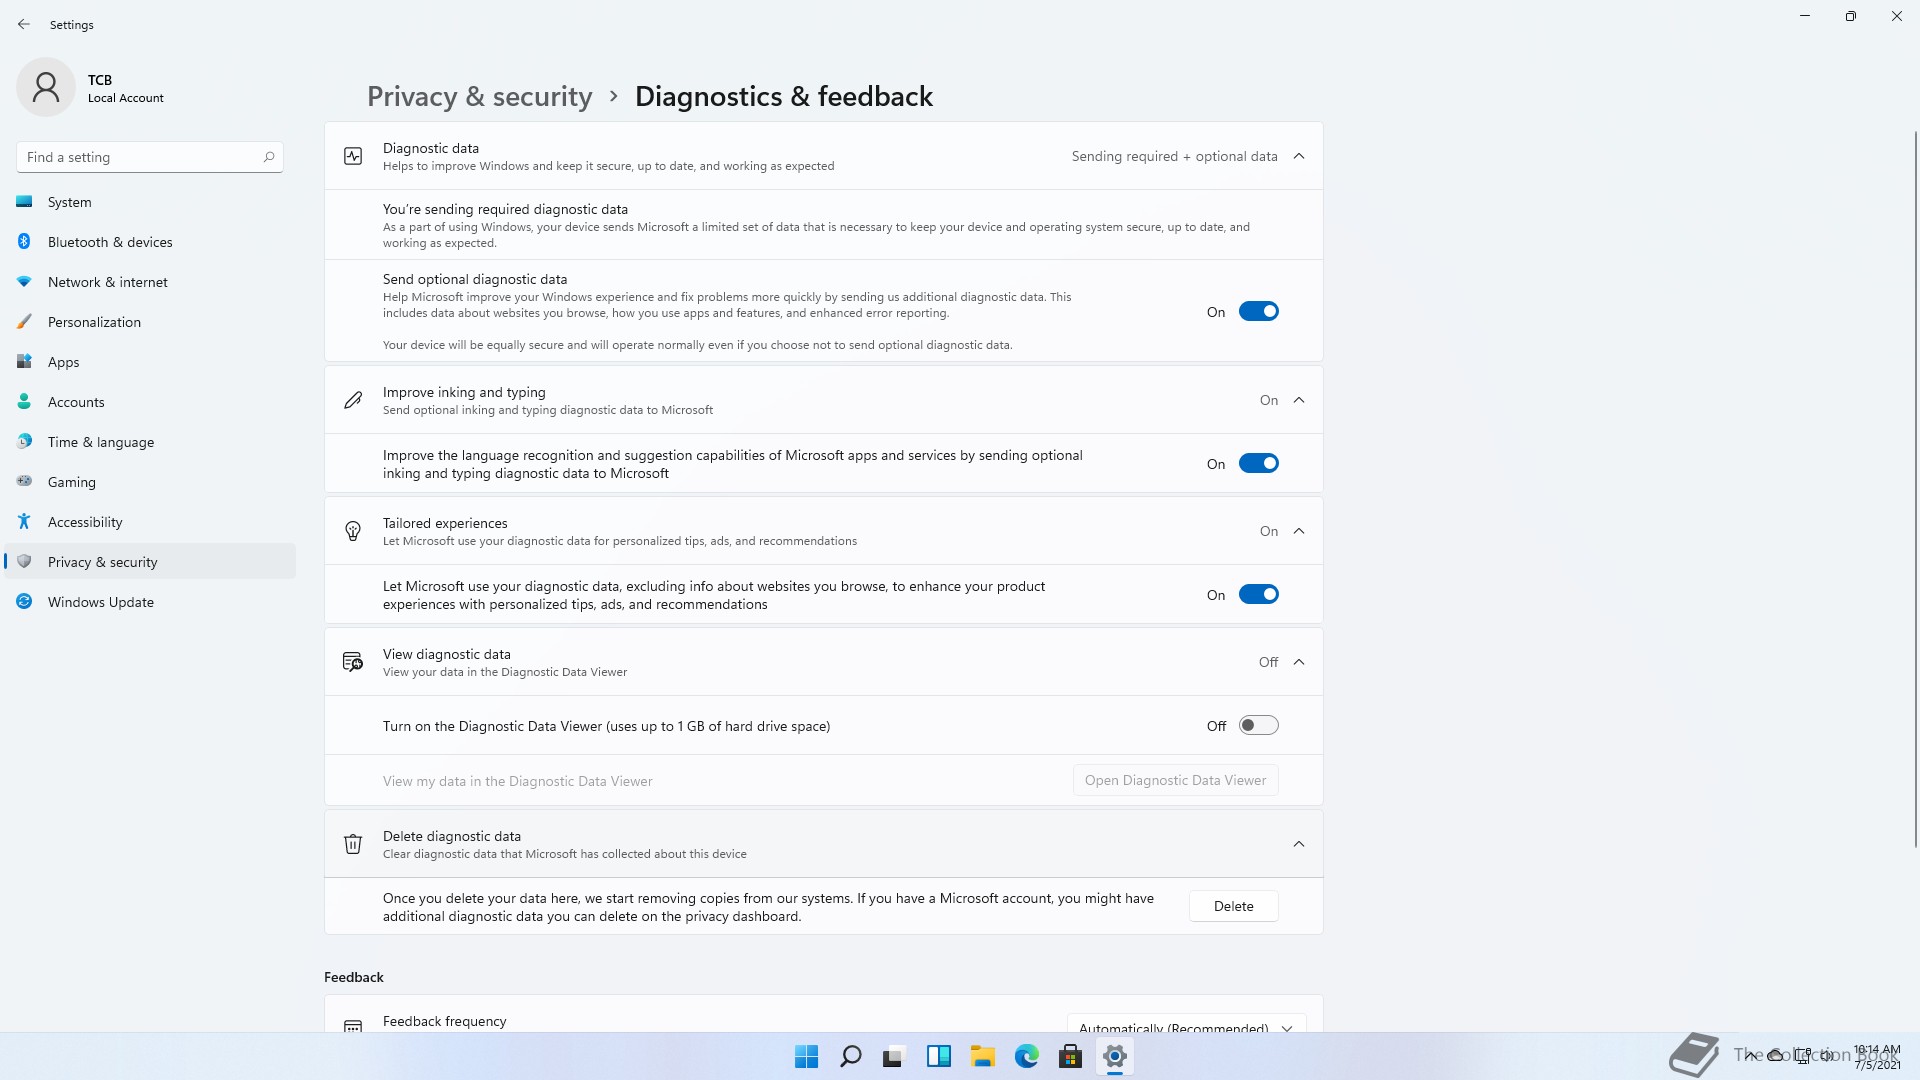Screen dimensions: 1920x1080
Task: Click the Privacy & security shield icon
Action: coord(24,562)
